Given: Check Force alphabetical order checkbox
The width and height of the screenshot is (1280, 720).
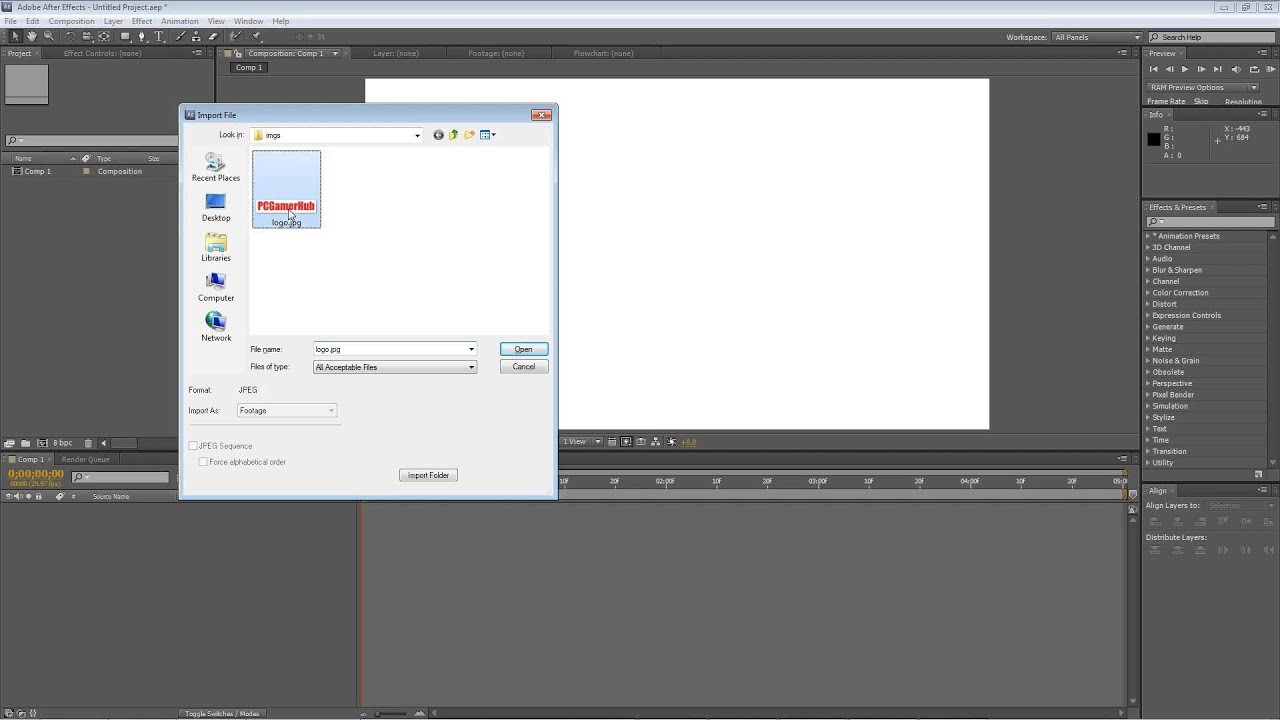Looking at the screenshot, I should [x=203, y=462].
